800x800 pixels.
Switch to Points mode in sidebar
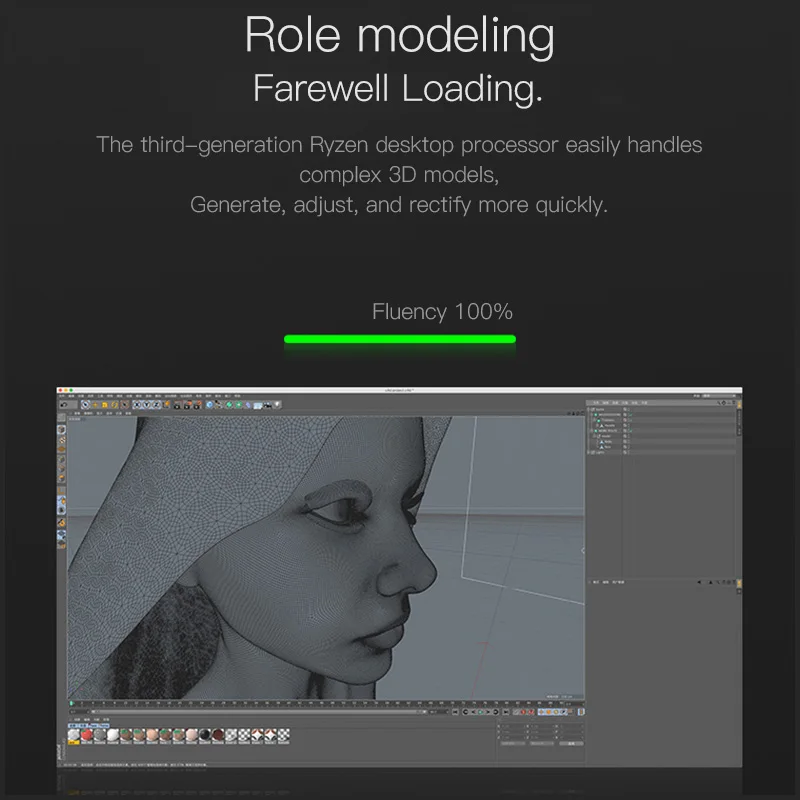[62, 459]
